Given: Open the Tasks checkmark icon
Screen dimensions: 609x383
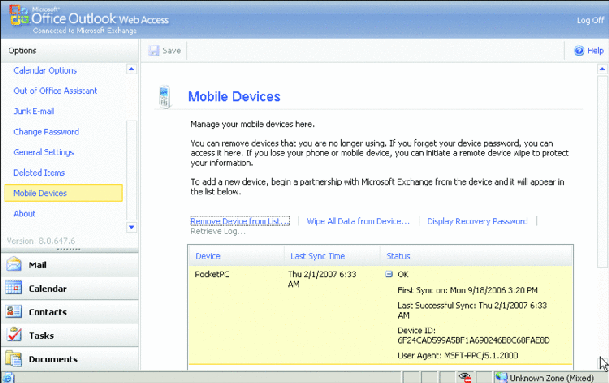Looking at the screenshot, I should coord(14,334).
